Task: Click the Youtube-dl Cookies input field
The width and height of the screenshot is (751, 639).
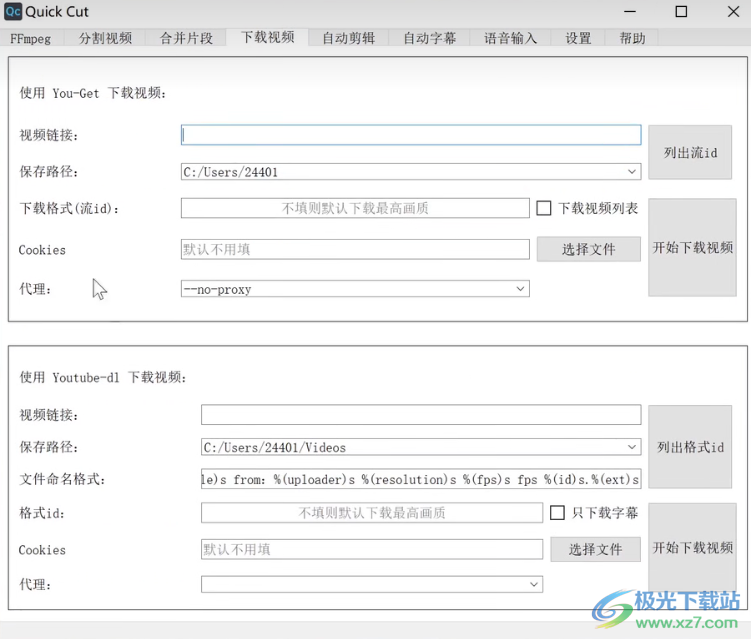Action: point(372,549)
